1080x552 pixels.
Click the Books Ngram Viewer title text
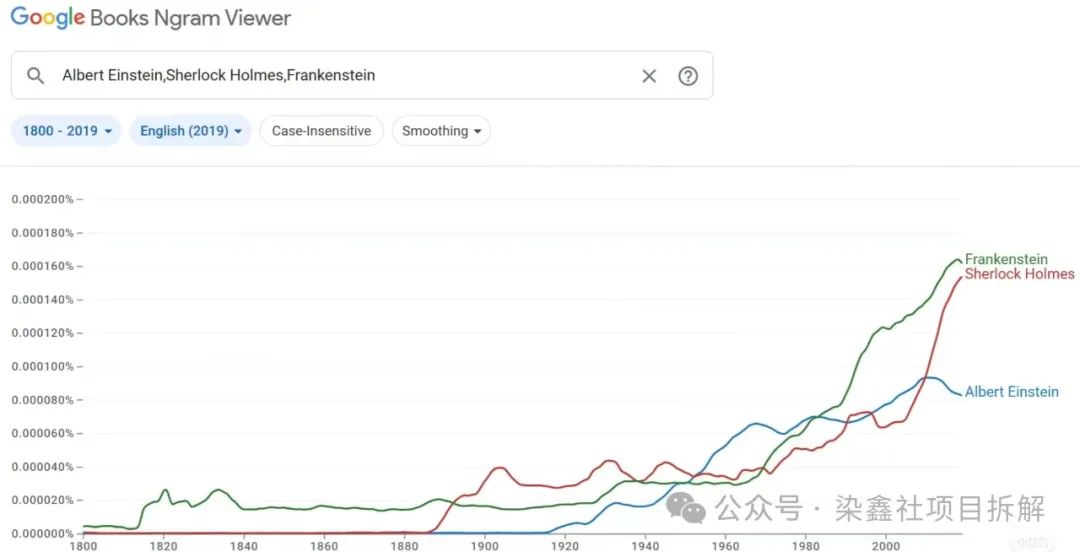pyautogui.click(x=190, y=18)
